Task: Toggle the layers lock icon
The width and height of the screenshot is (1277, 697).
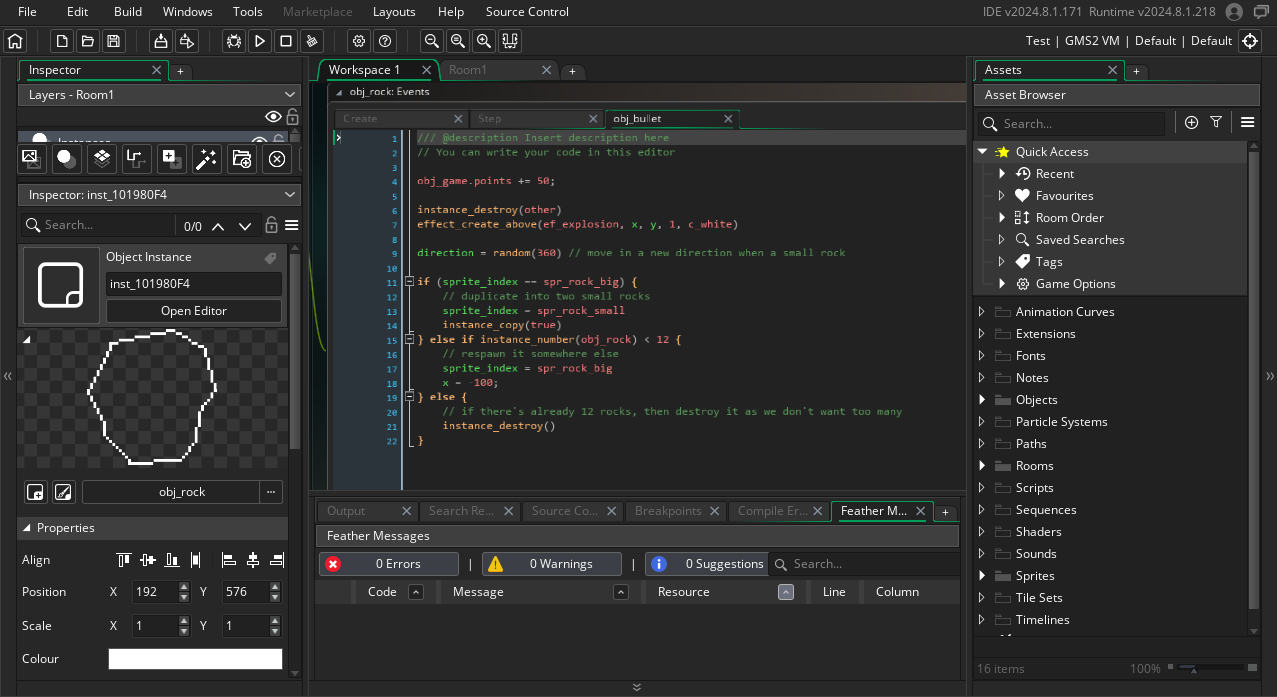Action: [292, 117]
